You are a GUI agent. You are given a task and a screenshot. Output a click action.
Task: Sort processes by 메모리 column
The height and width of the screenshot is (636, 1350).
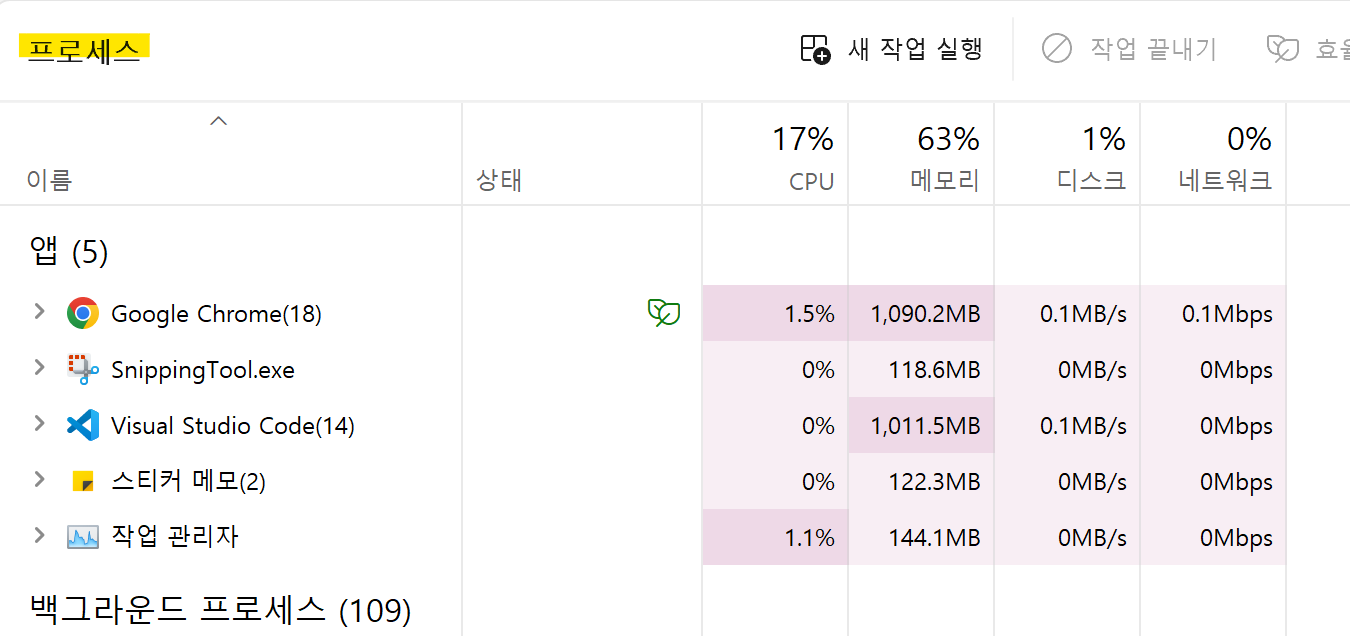[x=921, y=155]
